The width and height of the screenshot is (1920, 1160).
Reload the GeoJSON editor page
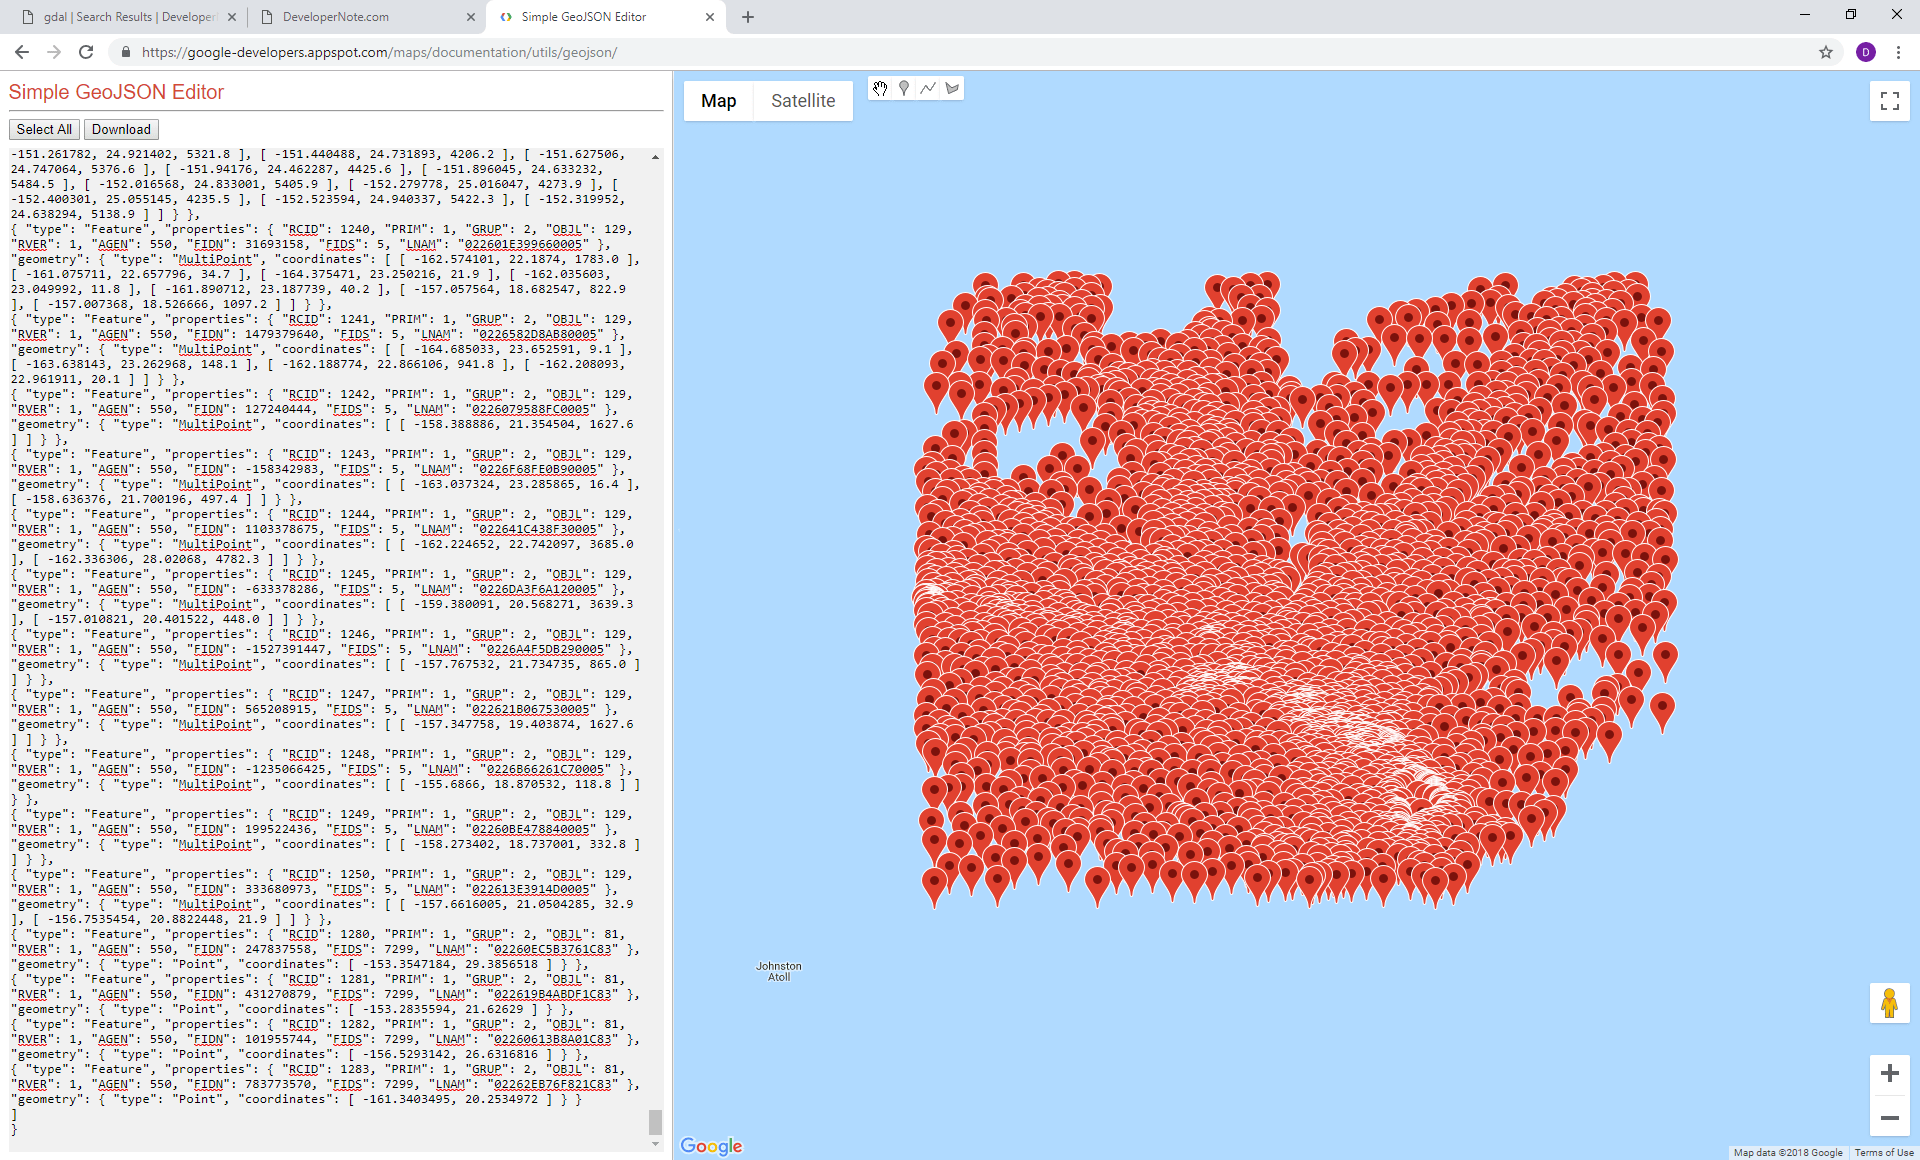tap(86, 52)
